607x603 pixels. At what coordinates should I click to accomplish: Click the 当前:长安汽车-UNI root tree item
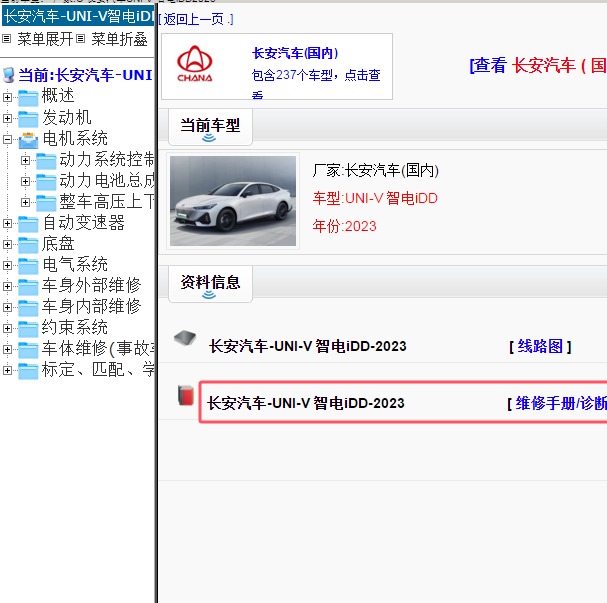pos(85,75)
